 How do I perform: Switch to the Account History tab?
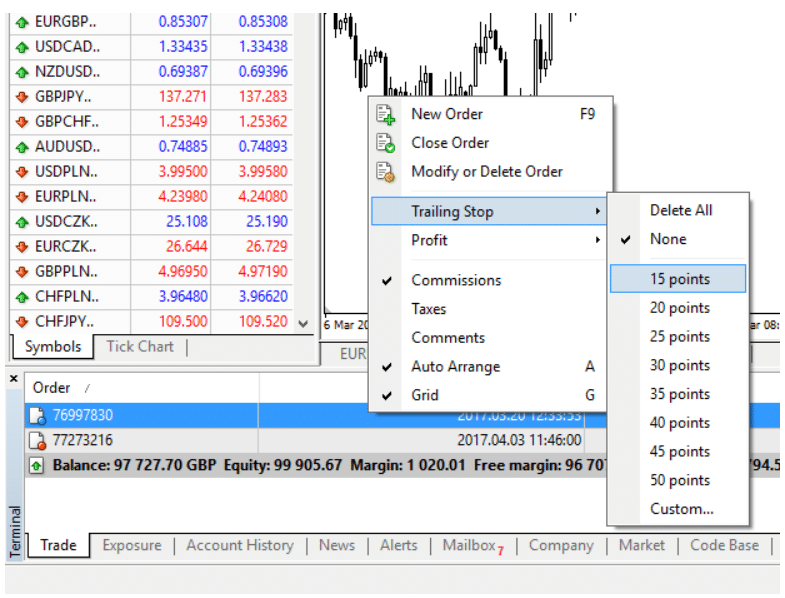[x=240, y=546]
